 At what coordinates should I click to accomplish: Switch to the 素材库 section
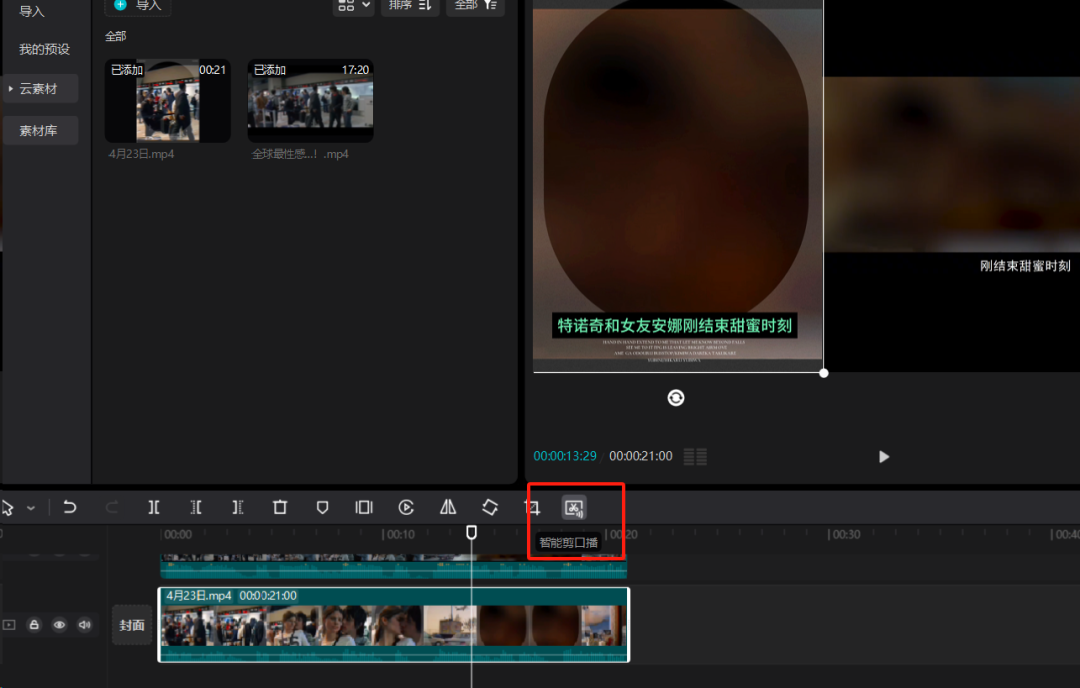[x=38, y=130]
